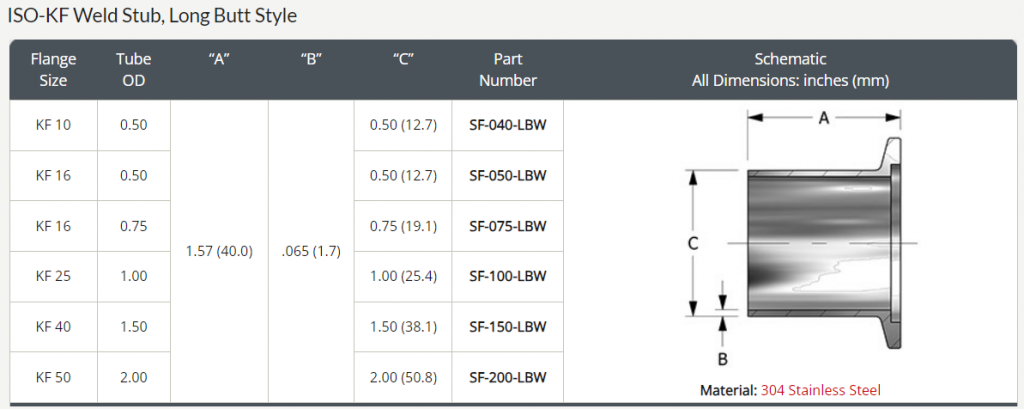Click the Schematic column header
Viewport: 1024px width, 409px height.
(790, 70)
